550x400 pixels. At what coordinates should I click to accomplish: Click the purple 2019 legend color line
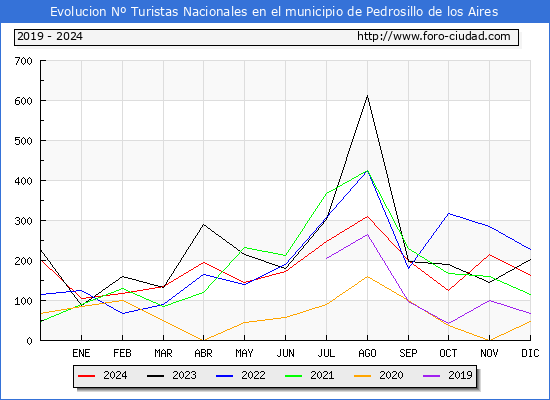(x=432, y=376)
